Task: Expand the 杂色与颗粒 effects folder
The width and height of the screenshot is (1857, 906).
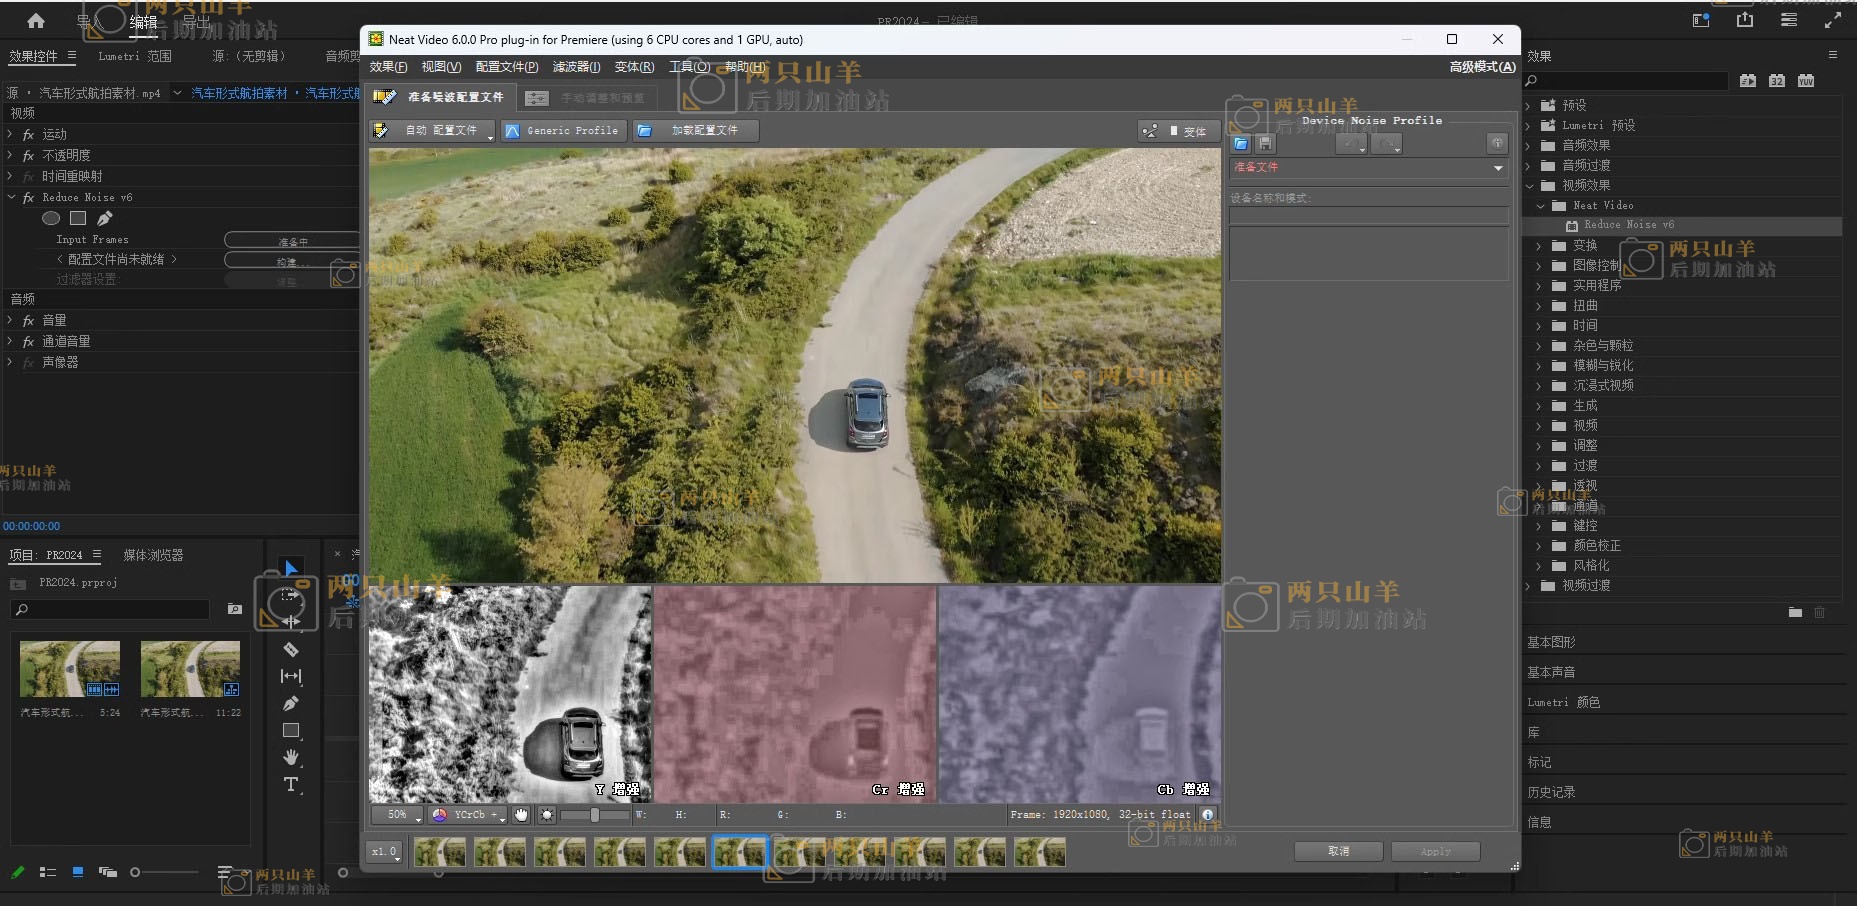Action: (1539, 346)
